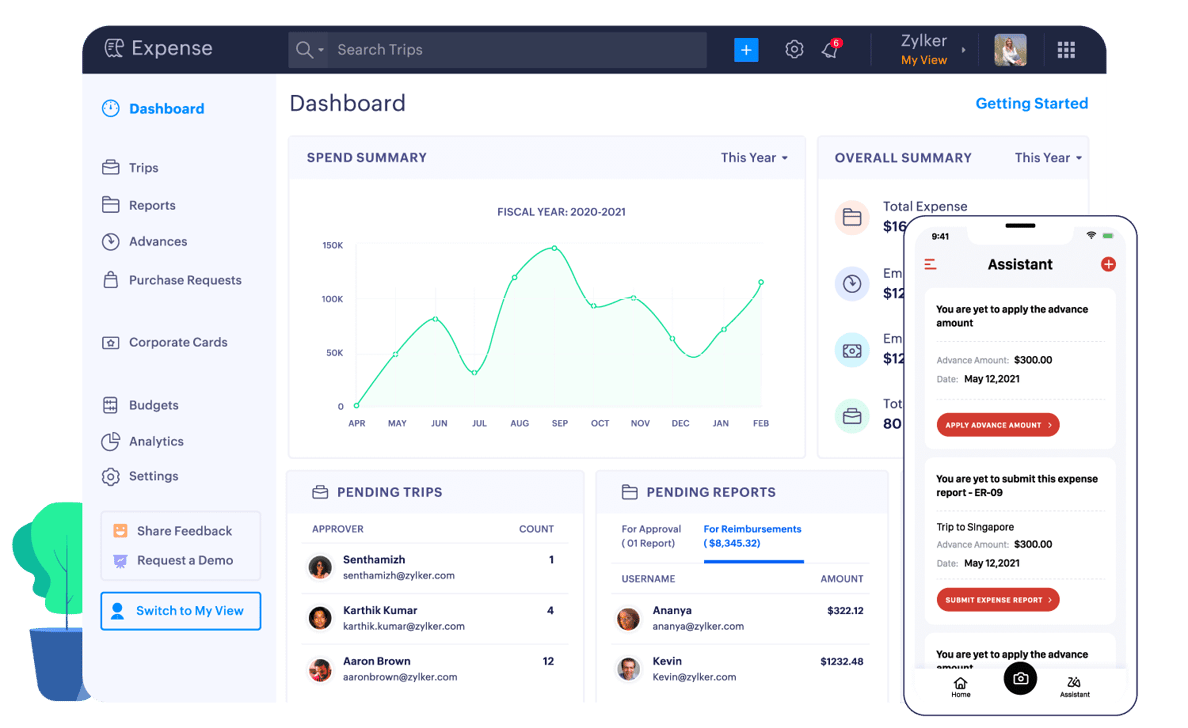Open the Overall Summary 'This Year' dropdown
Image resolution: width=1188 pixels, height=728 pixels.
click(x=1046, y=157)
